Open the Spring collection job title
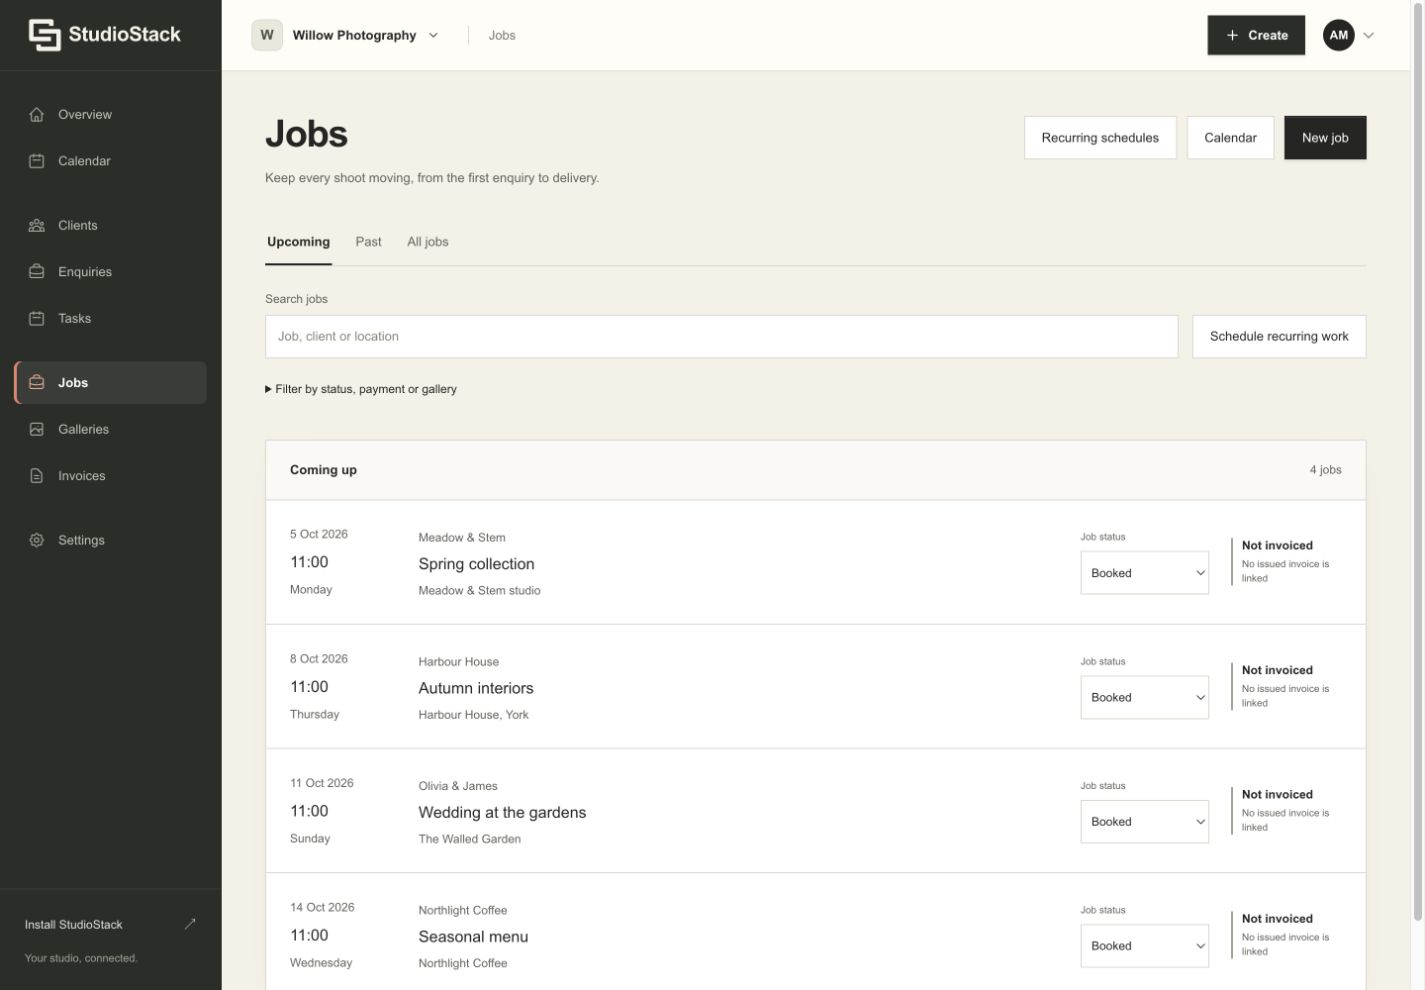 [x=476, y=564]
